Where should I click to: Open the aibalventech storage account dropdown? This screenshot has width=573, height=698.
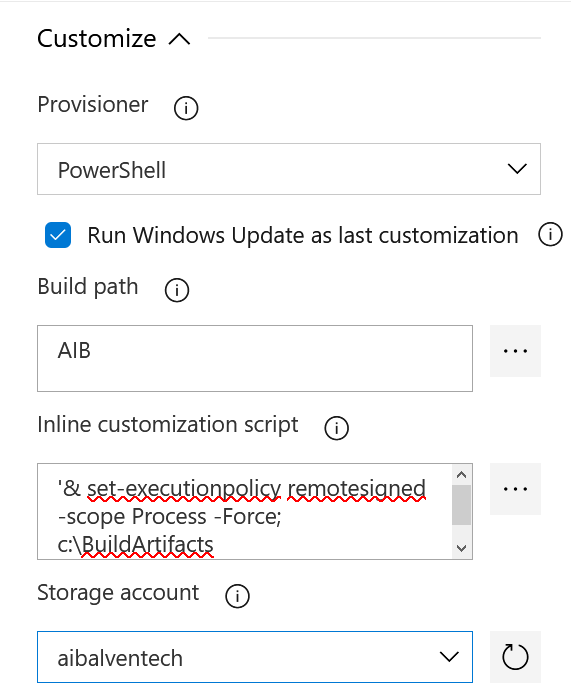click(255, 657)
